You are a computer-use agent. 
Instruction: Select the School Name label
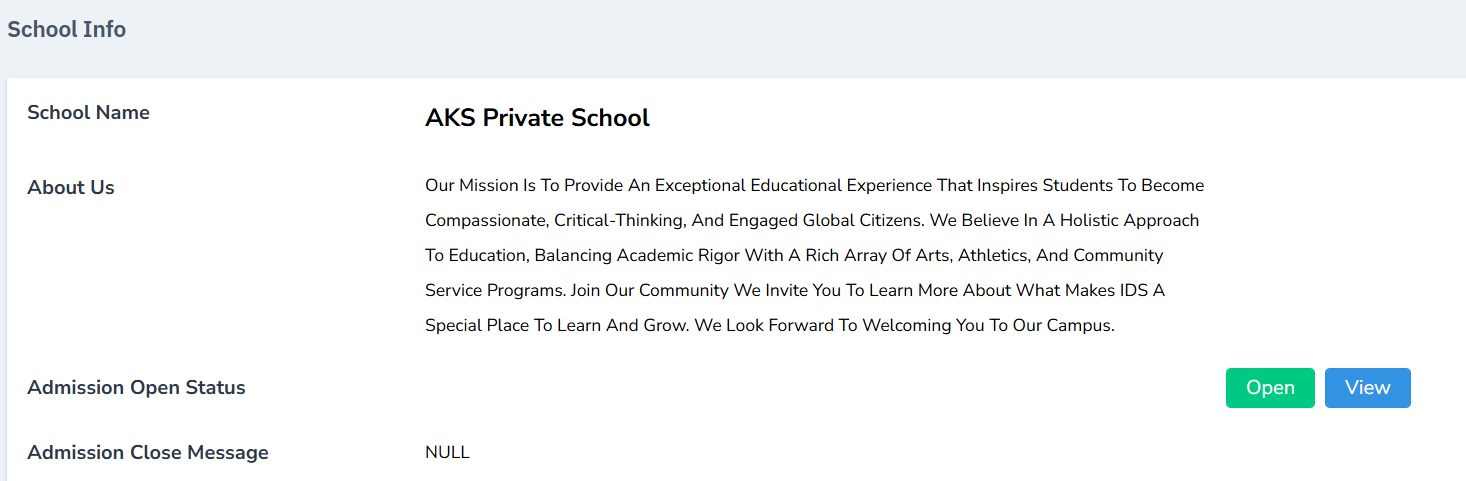(88, 113)
